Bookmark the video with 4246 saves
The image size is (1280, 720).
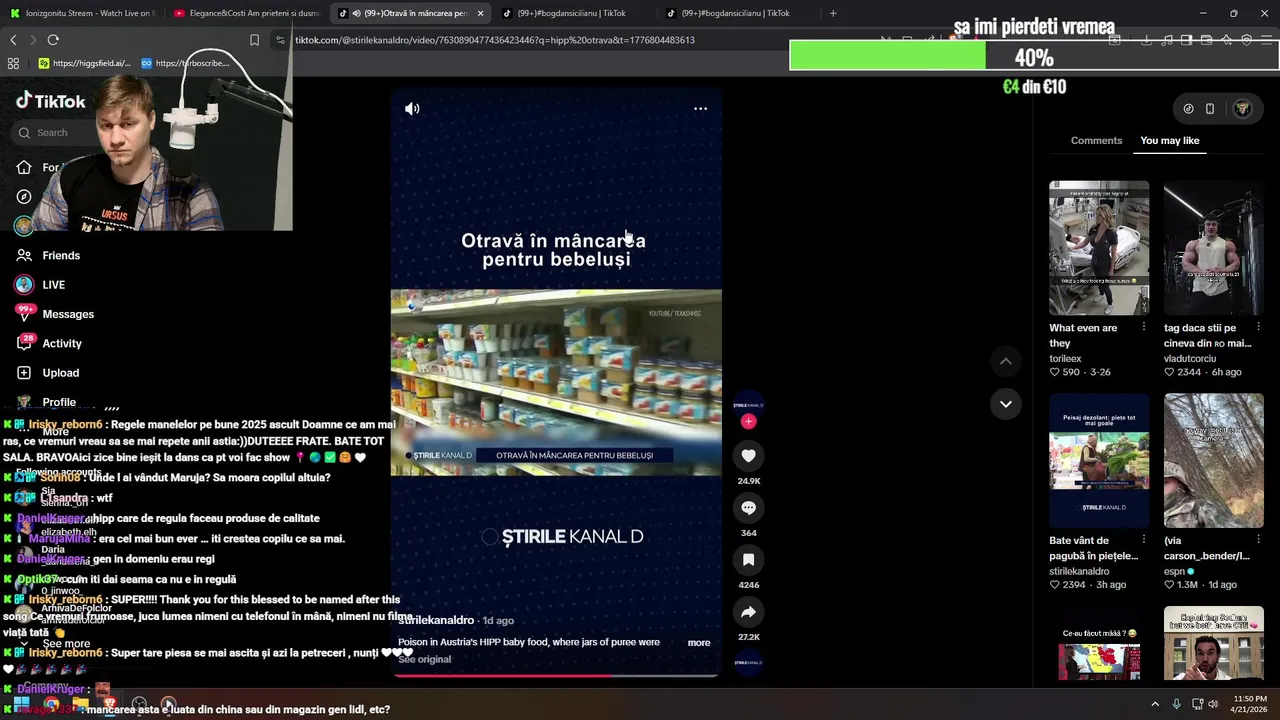click(748, 560)
